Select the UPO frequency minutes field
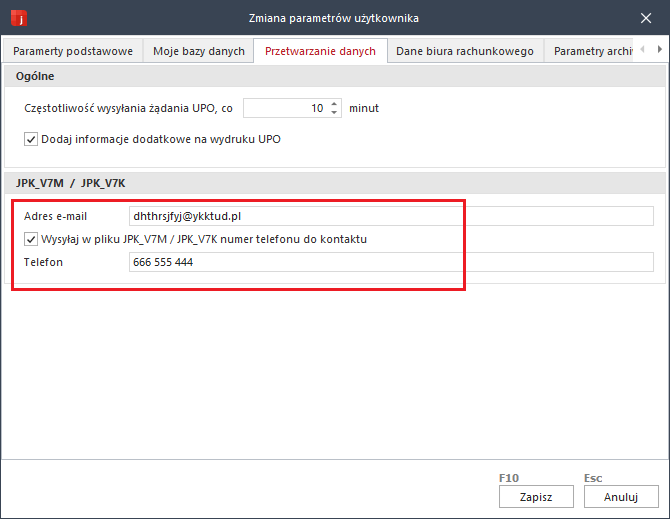 coord(284,108)
